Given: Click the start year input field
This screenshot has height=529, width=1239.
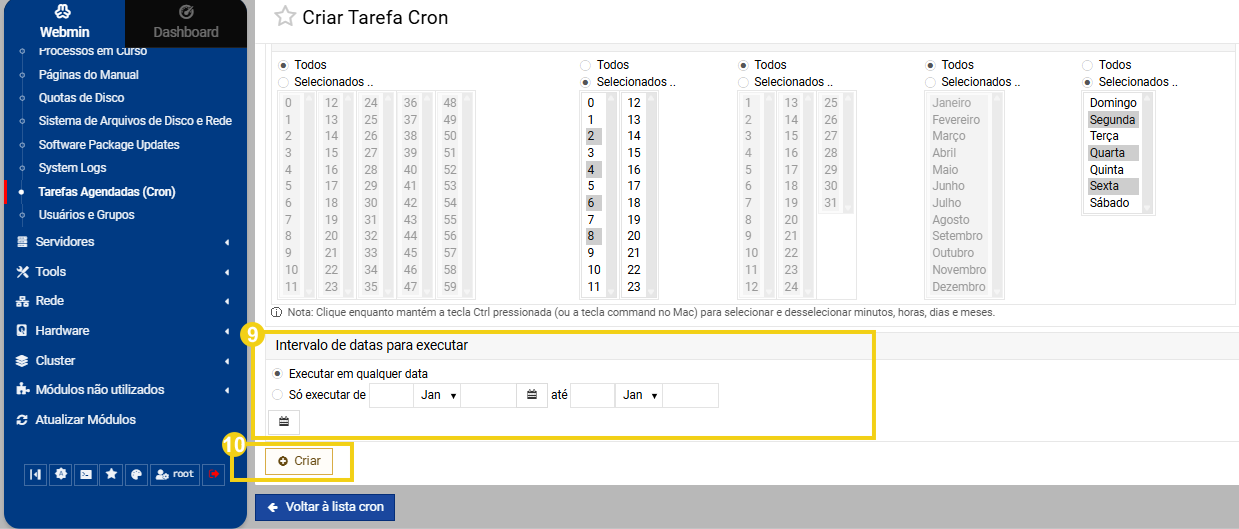Looking at the screenshot, I should point(488,395).
